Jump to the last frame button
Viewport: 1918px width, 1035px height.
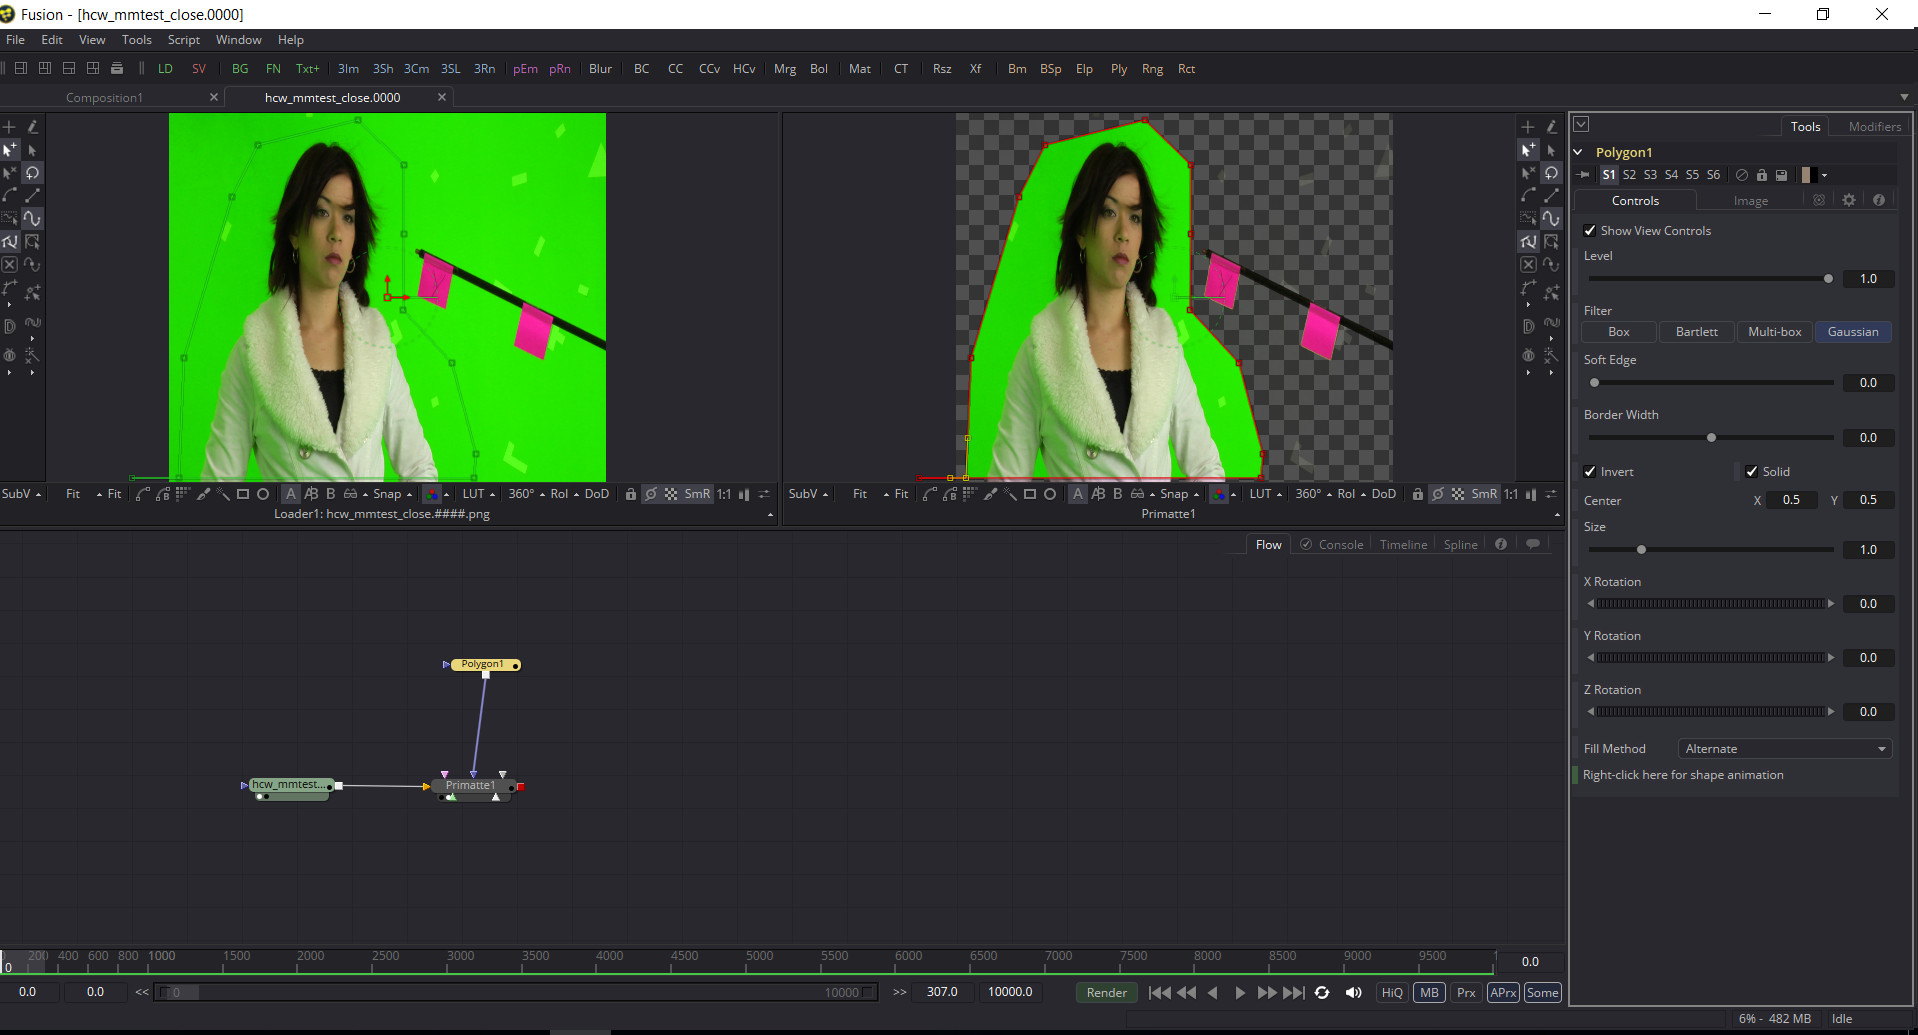(x=1294, y=993)
